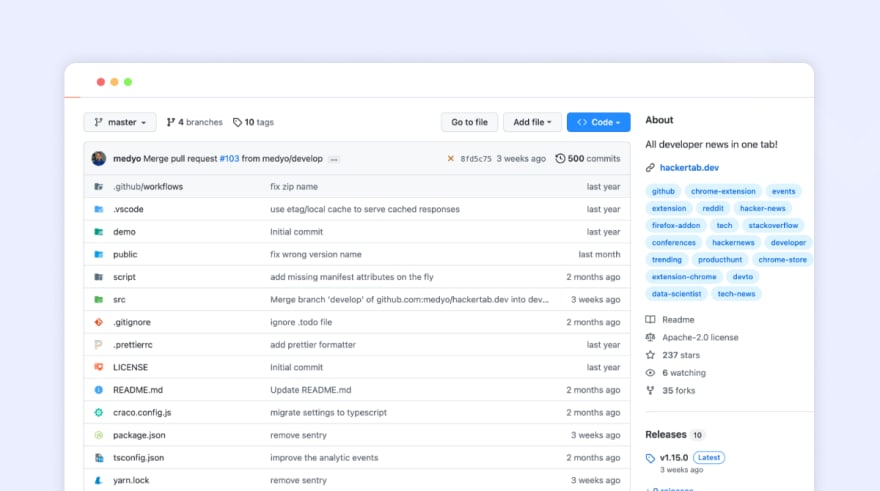Open pull request #103 link

[229, 159]
